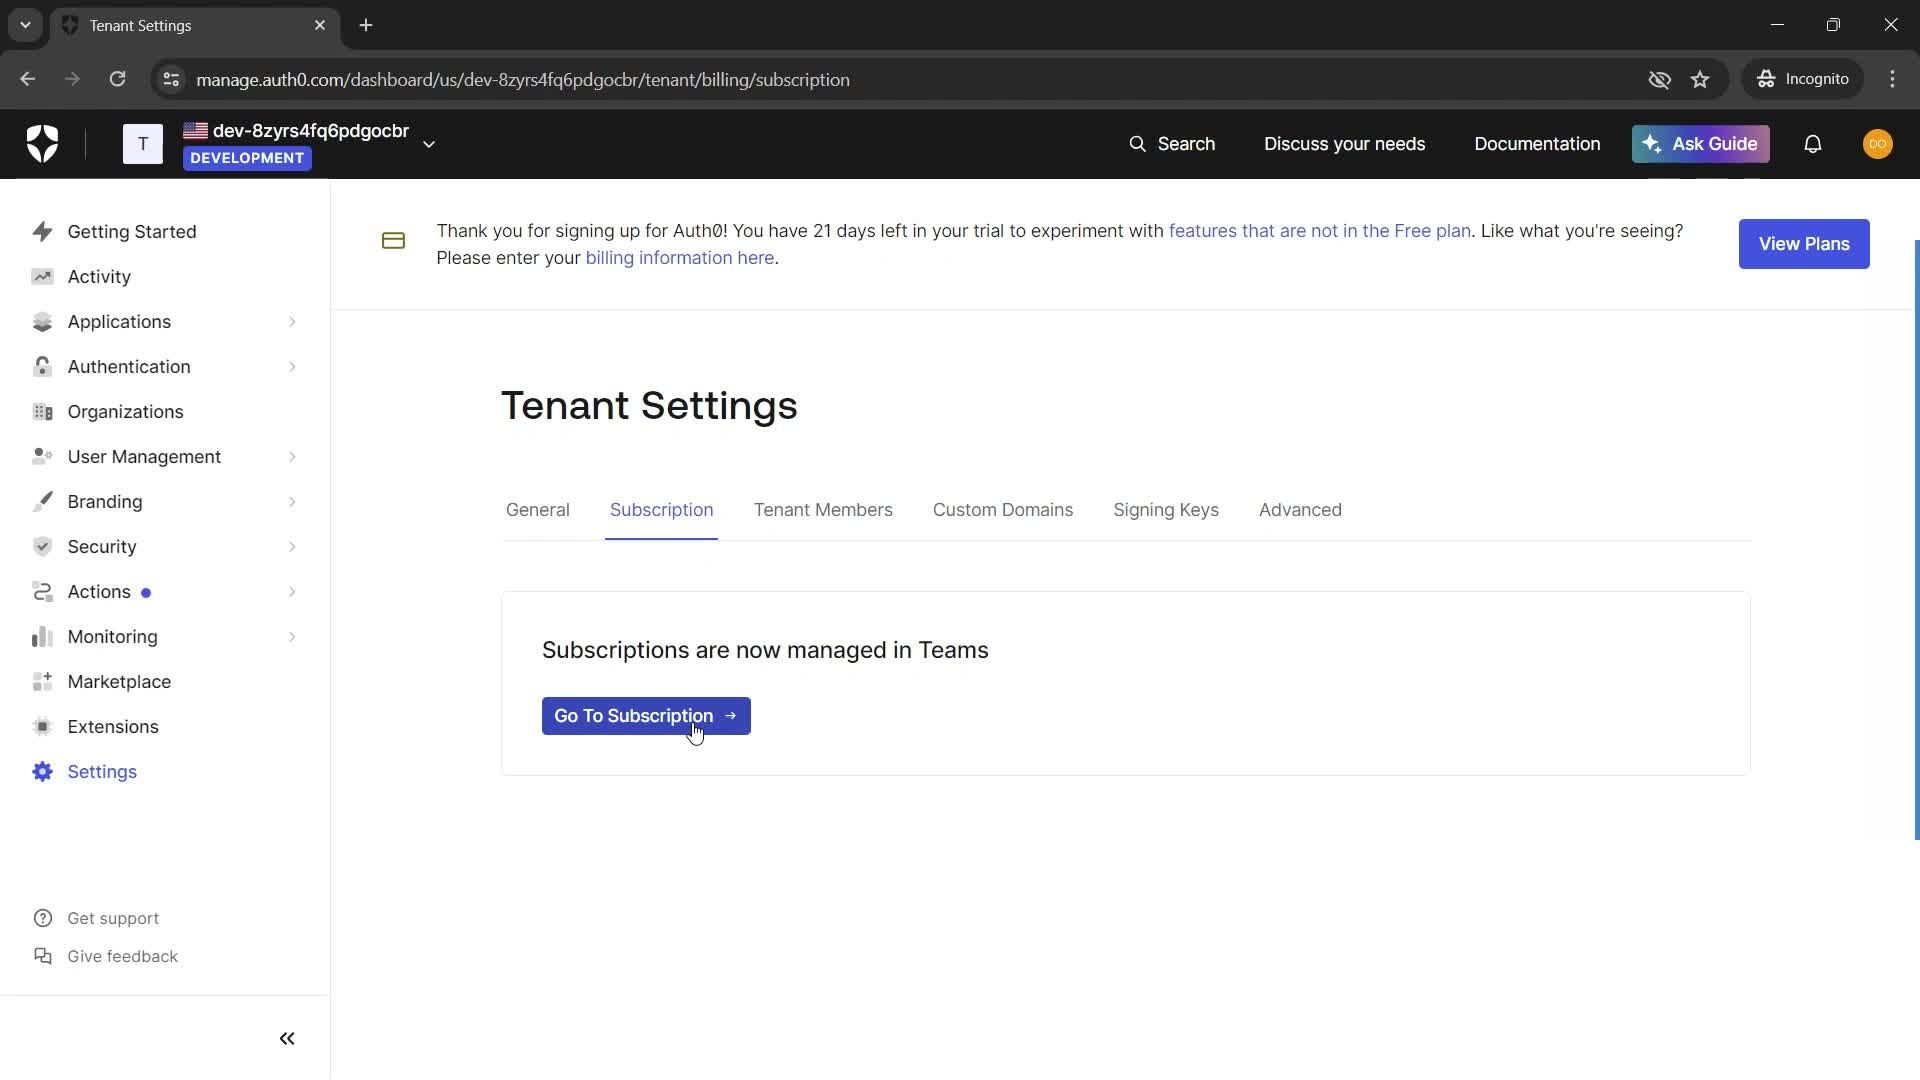
Task: Click Go To Subscription button
Action: click(x=646, y=716)
